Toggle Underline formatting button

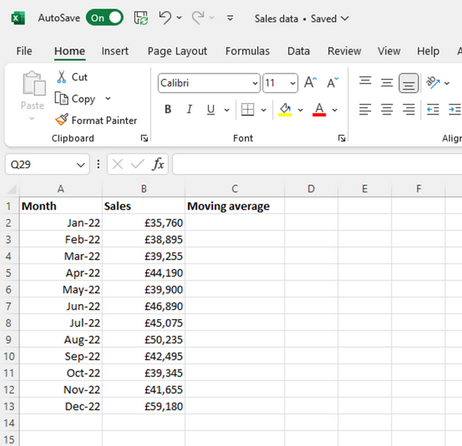click(x=211, y=109)
